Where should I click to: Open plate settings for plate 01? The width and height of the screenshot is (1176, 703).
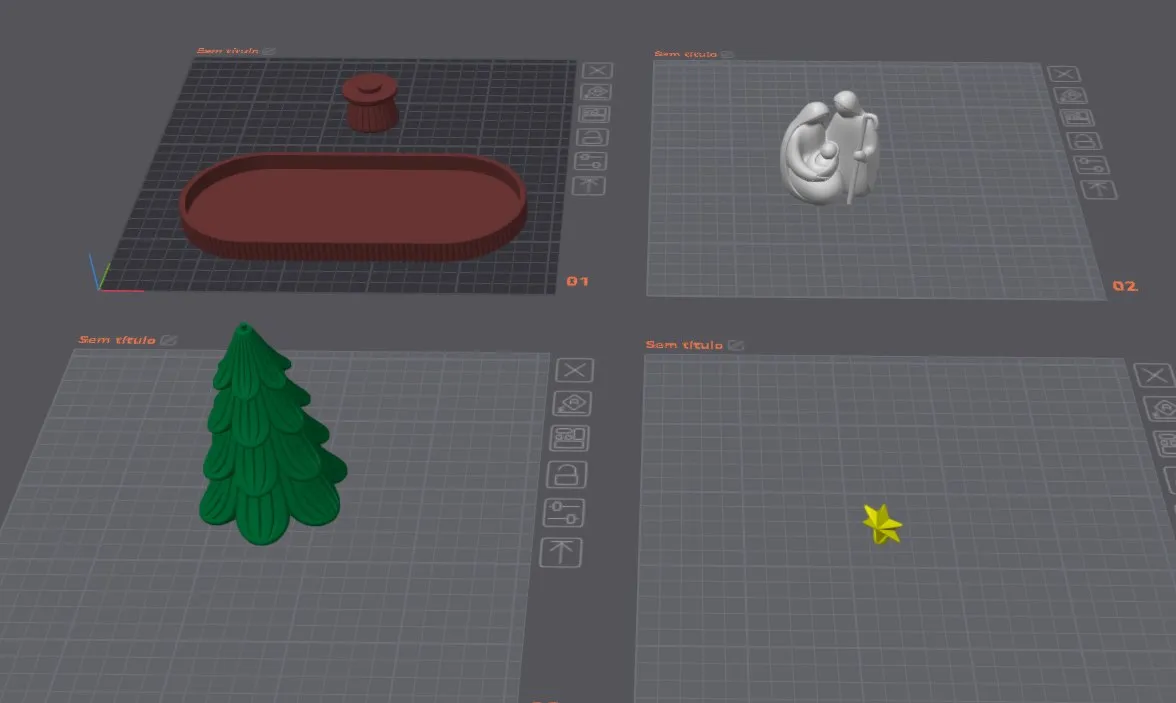point(590,161)
